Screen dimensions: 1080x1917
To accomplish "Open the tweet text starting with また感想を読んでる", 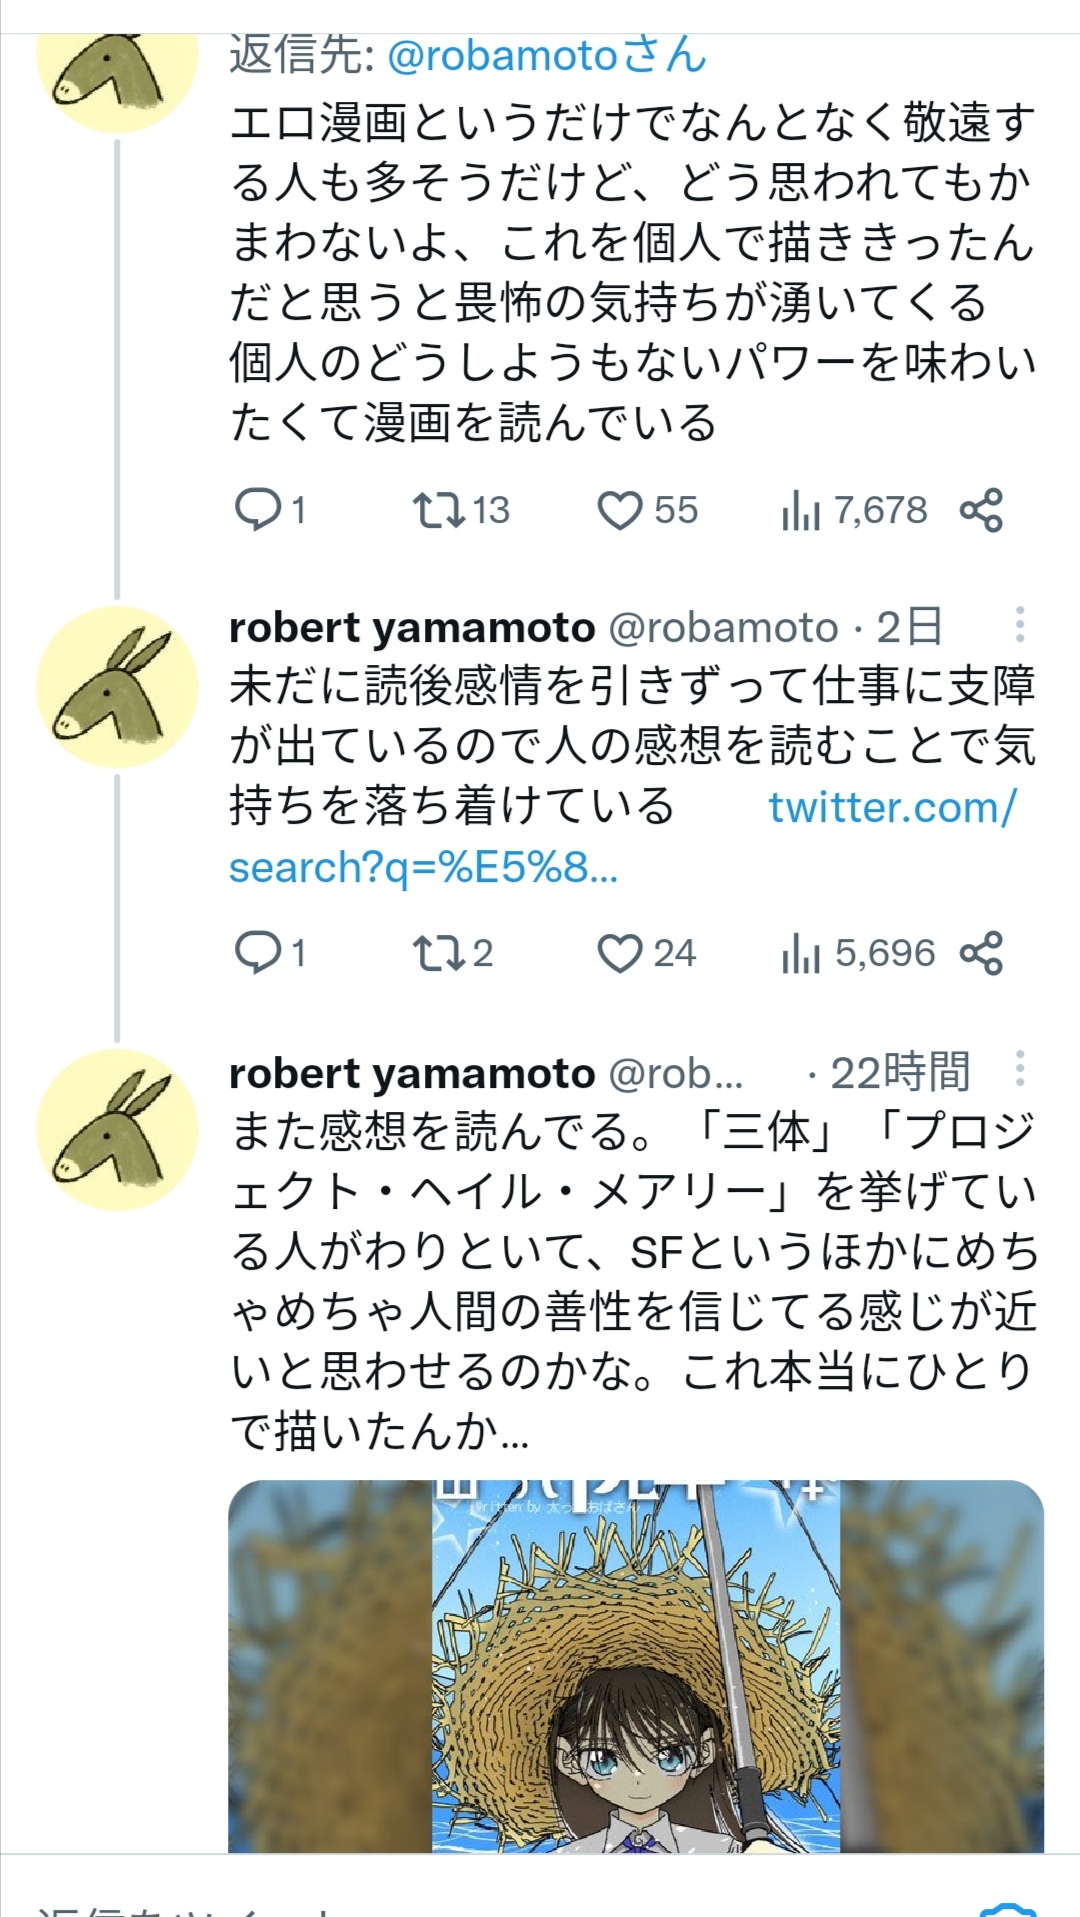I will click(x=634, y=1281).
